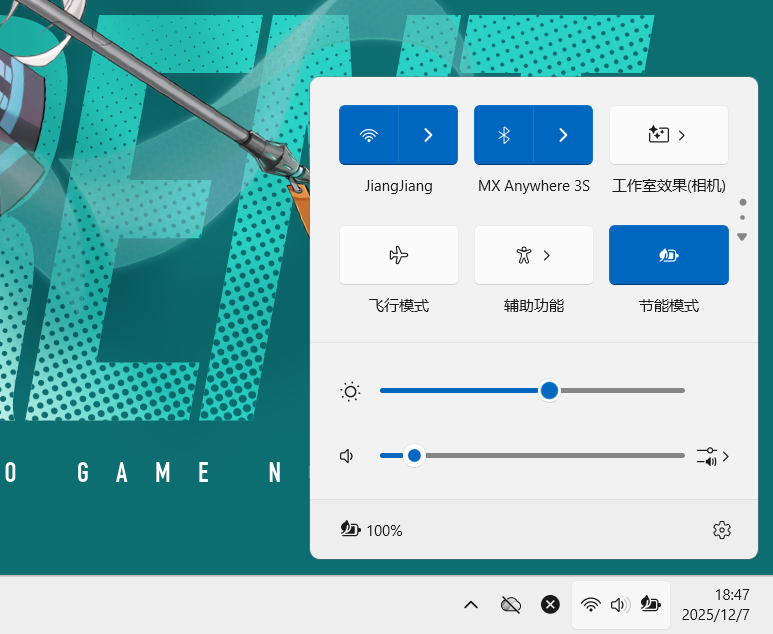Open all settings via gear icon
This screenshot has height=634, width=773.
point(722,530)
